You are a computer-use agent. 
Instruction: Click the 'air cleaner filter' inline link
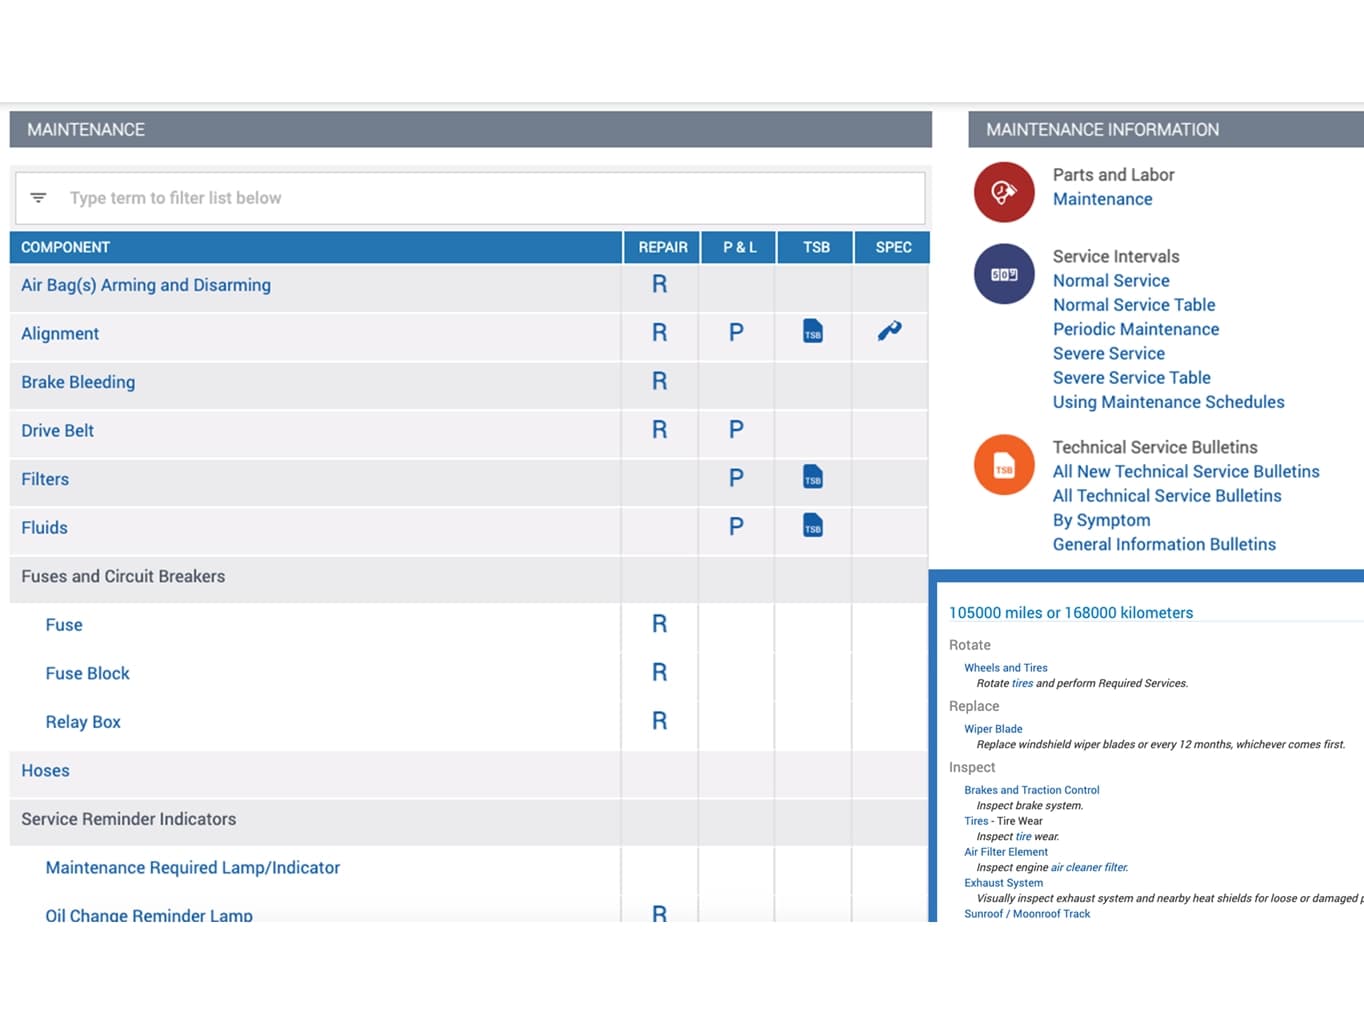click(1089, 868)
